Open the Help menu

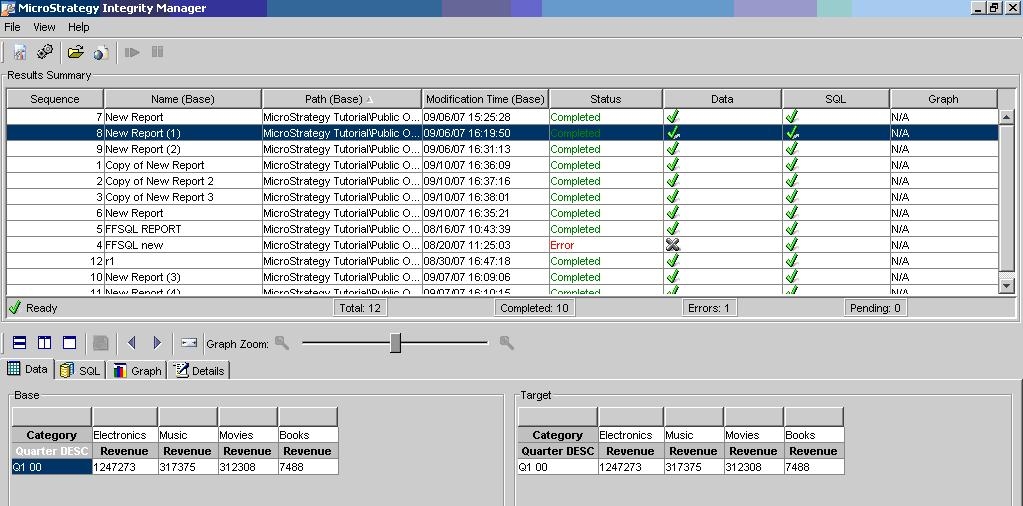click(78, 27)
